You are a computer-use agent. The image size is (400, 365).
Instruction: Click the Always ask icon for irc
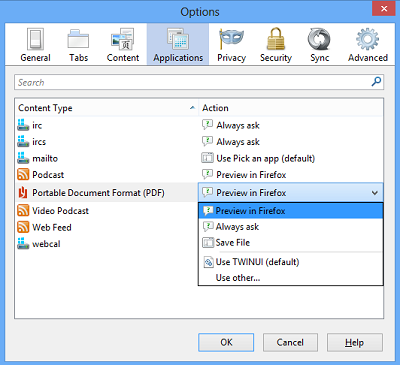click(207, 125)
